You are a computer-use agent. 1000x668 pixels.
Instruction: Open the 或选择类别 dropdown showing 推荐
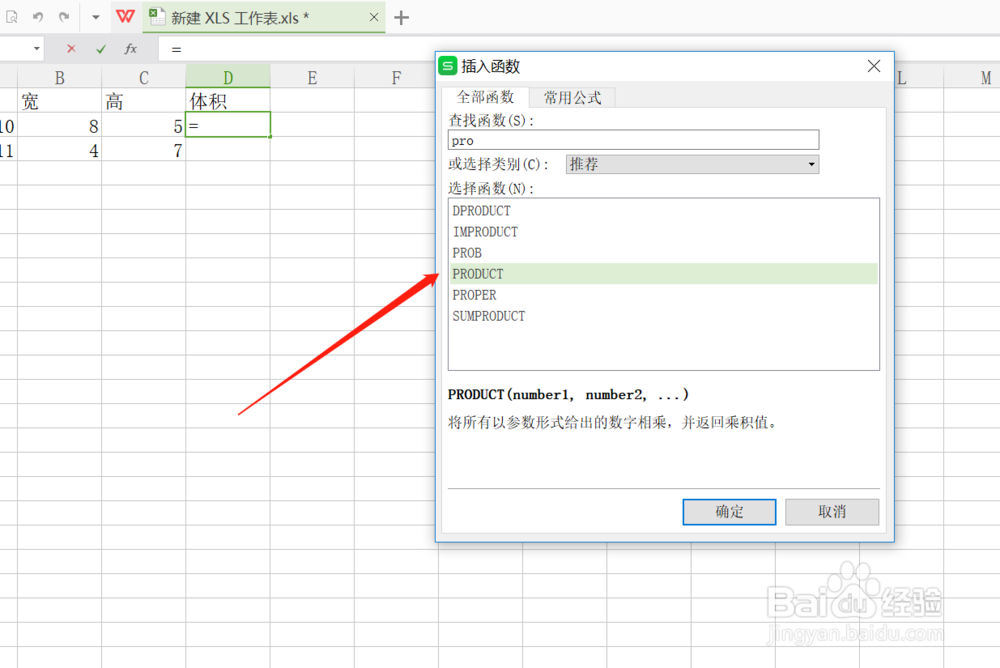coord(692,165)
